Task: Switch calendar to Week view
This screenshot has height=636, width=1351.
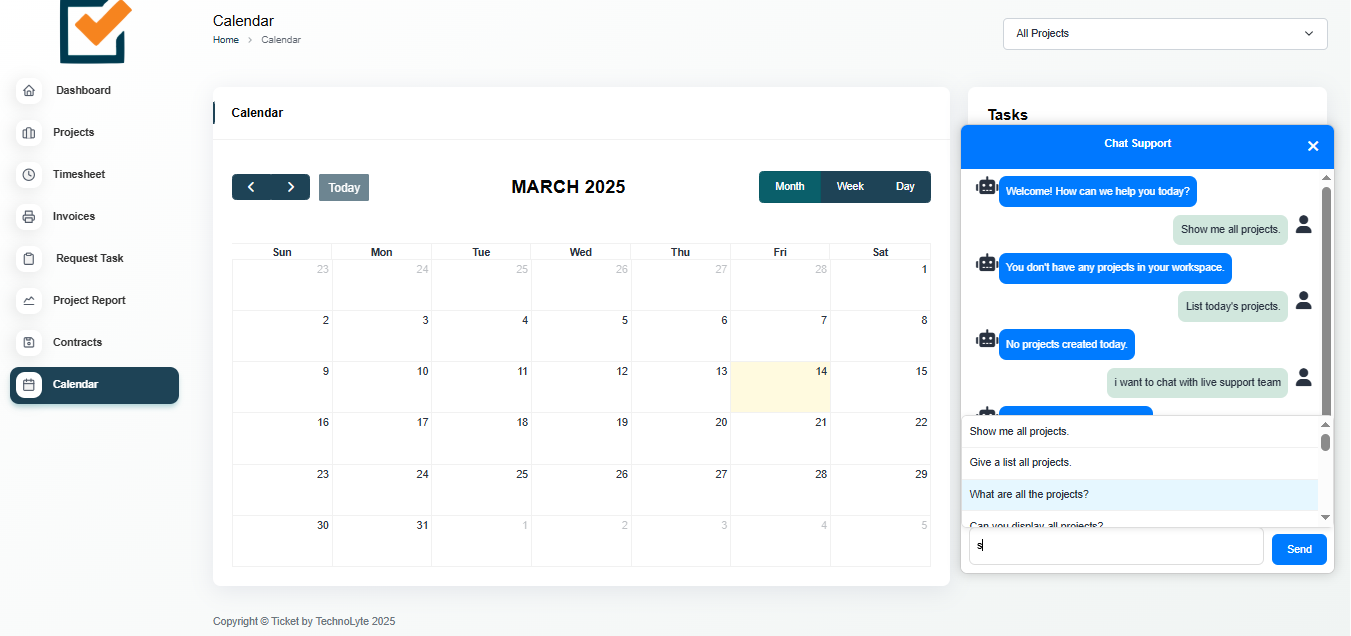Action: coord(850,187)
